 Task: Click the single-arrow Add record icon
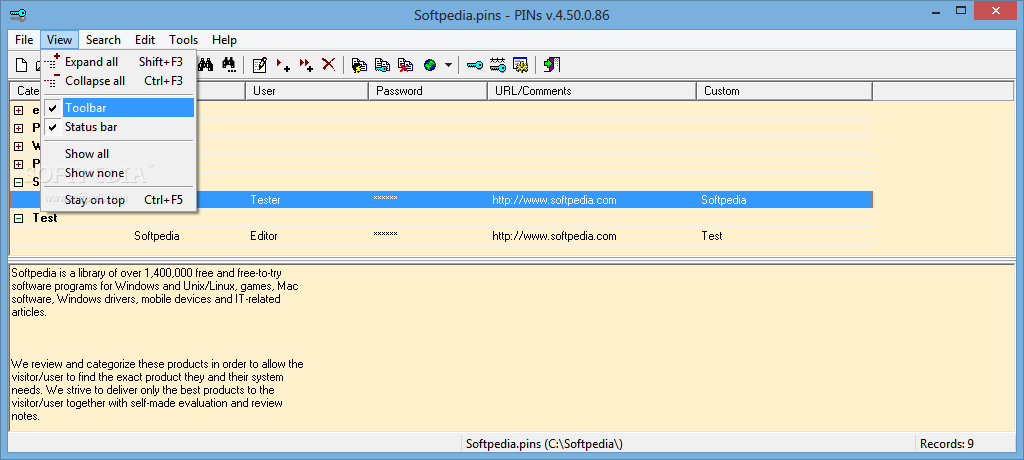pyautogui.click(x=283, y=65)
